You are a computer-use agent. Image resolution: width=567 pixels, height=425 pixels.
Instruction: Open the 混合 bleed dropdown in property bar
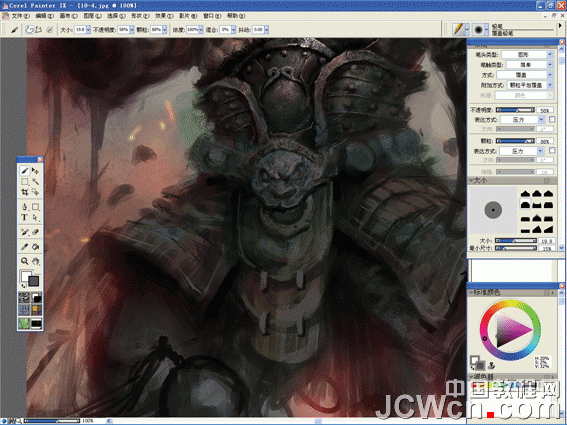[x=233, y=30]
